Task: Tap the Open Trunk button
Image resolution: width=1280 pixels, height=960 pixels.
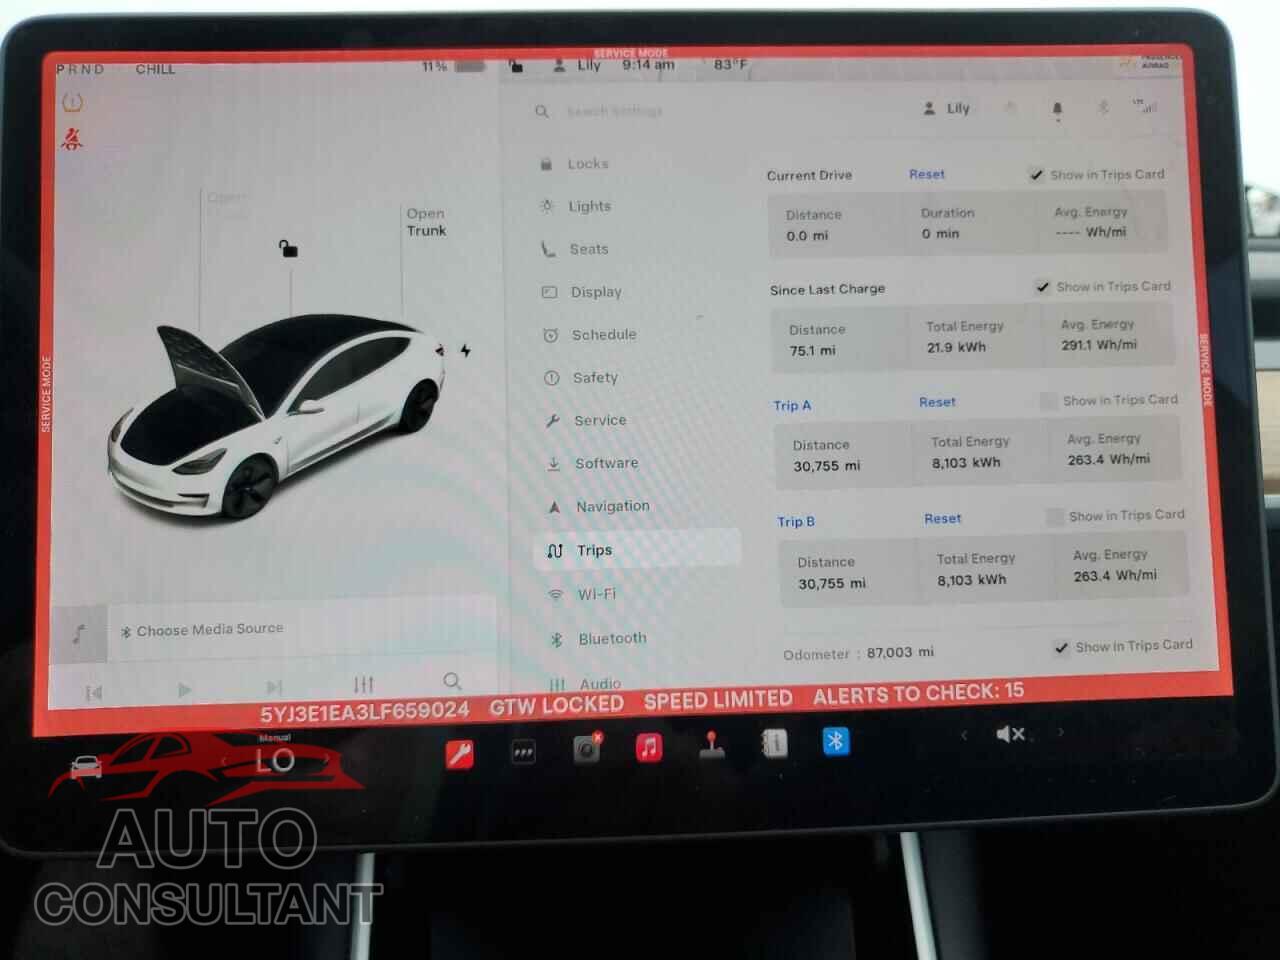Action: click(x=426, y=222)
